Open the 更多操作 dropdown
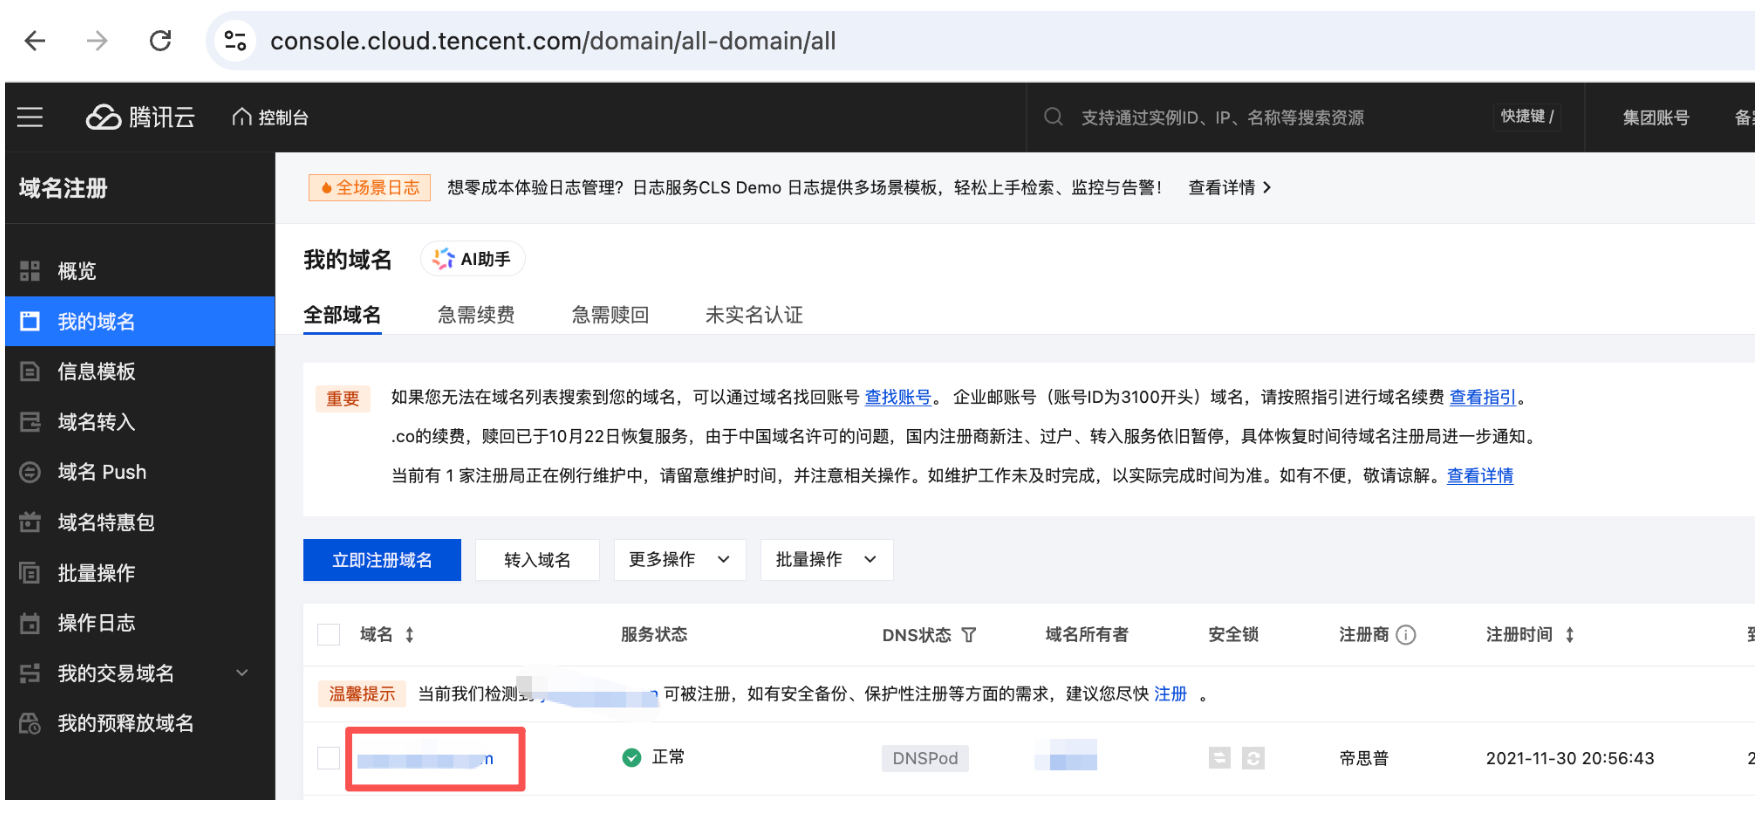 click(679, 560)
